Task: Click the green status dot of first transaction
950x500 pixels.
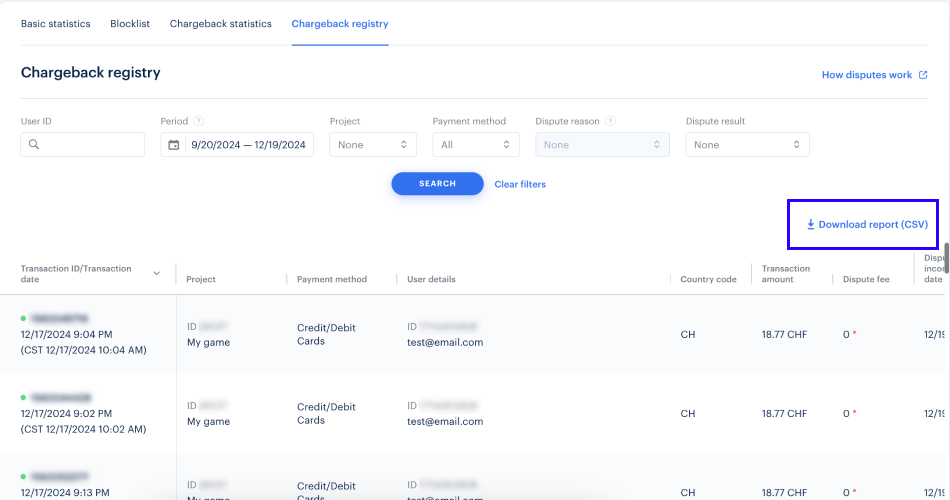Action: [23, 318]
